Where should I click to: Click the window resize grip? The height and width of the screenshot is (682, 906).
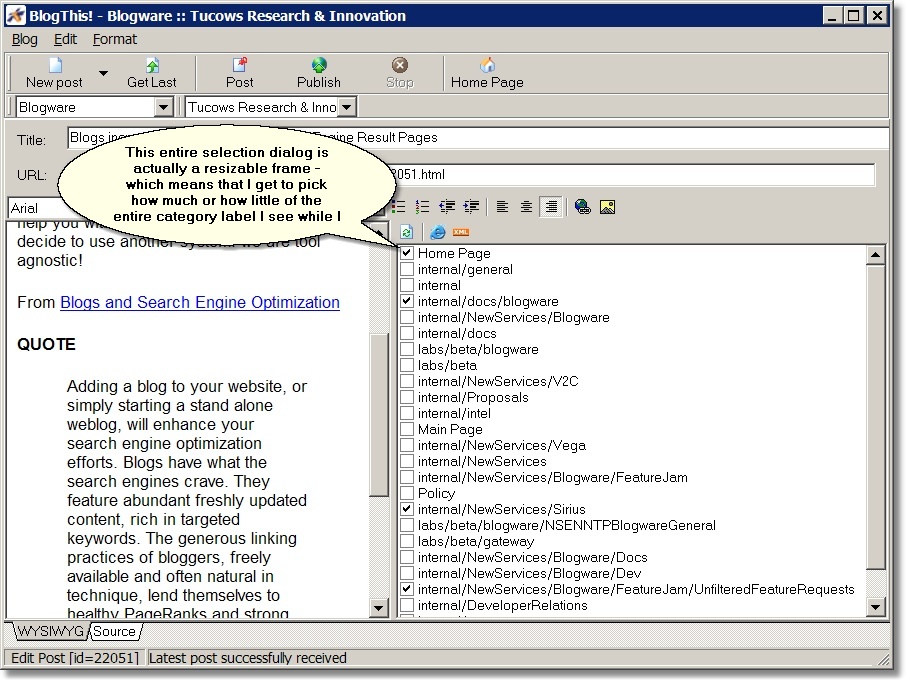click(x=883, y=659)
